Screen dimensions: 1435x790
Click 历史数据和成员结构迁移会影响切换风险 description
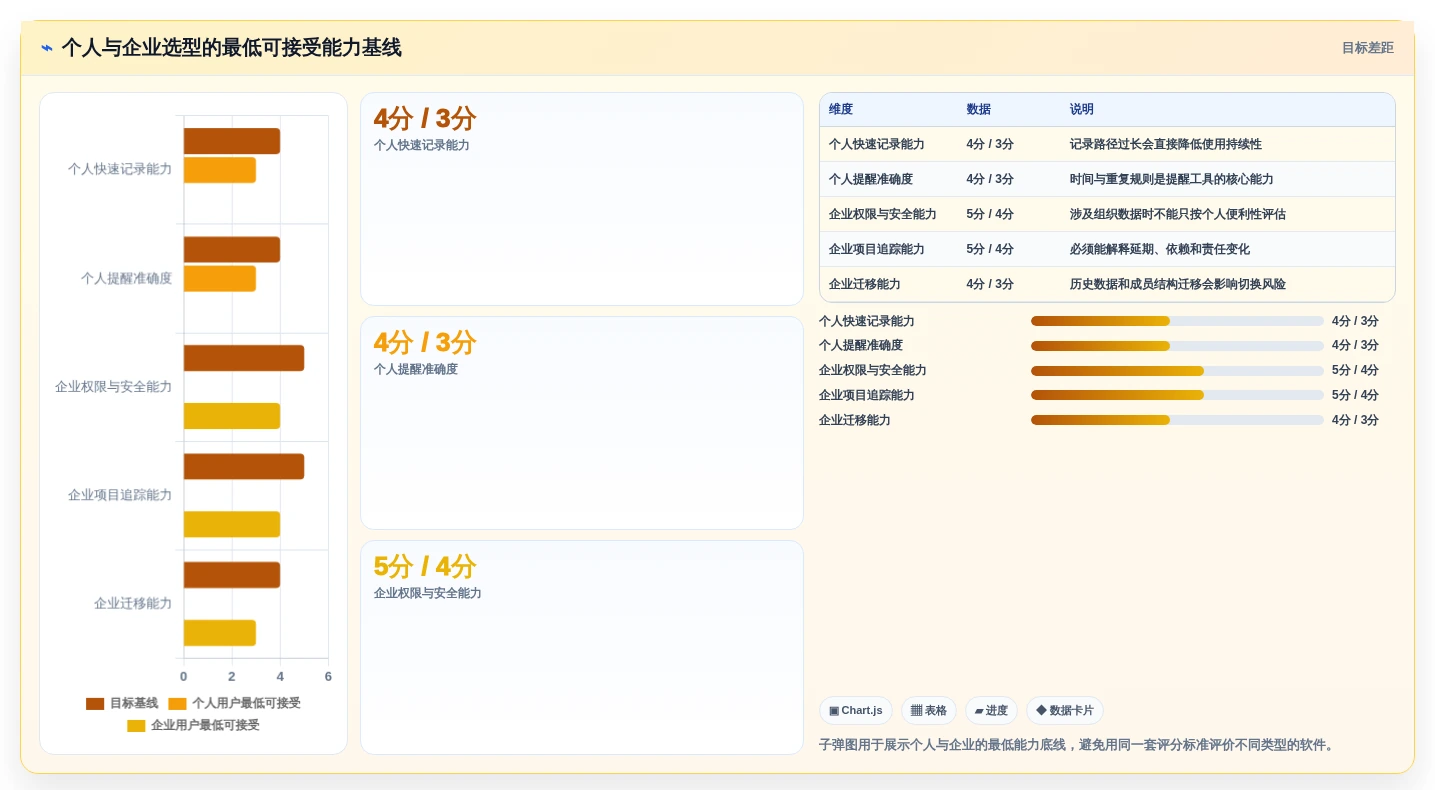[x=1178, y=284]
